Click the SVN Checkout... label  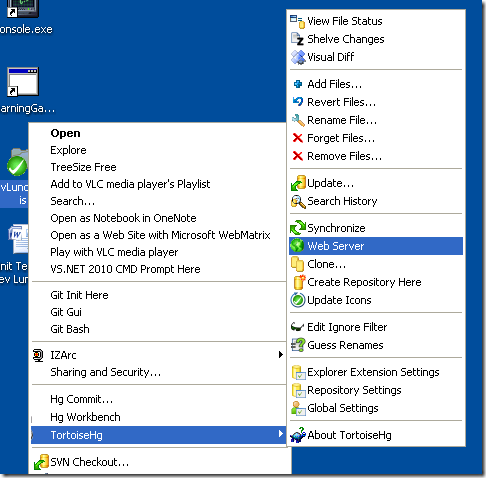(90, 462)
